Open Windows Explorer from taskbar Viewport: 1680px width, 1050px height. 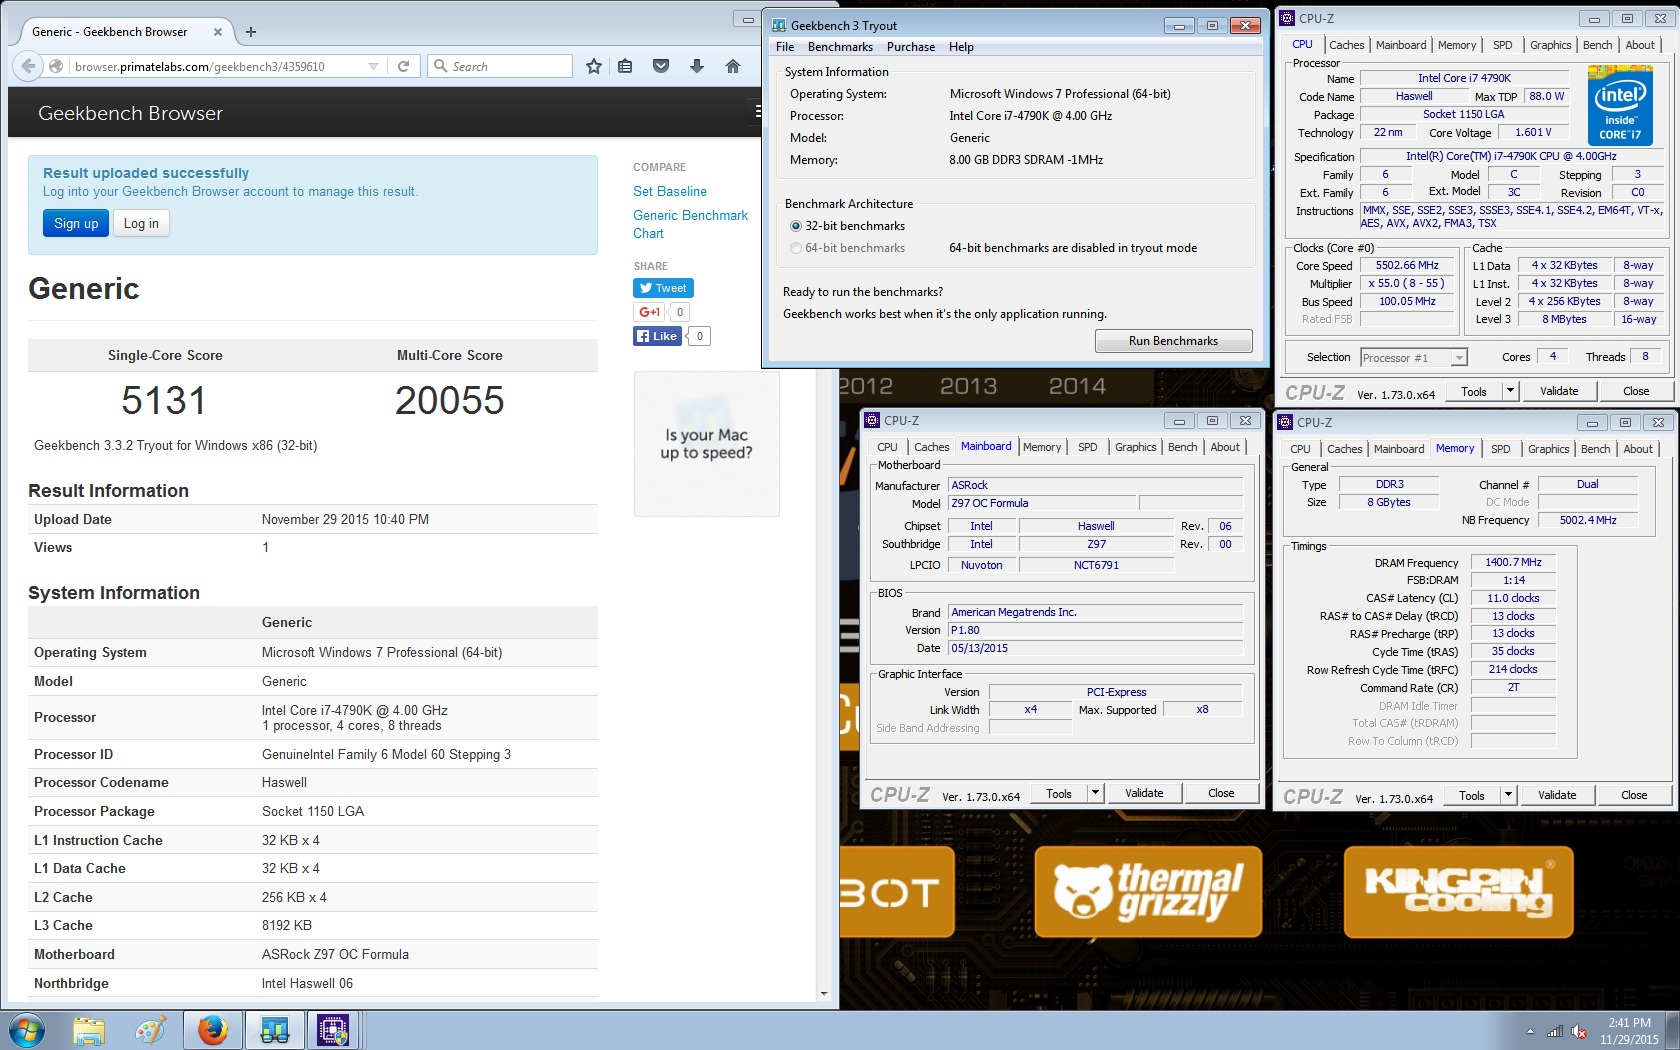click(89, 1030)
